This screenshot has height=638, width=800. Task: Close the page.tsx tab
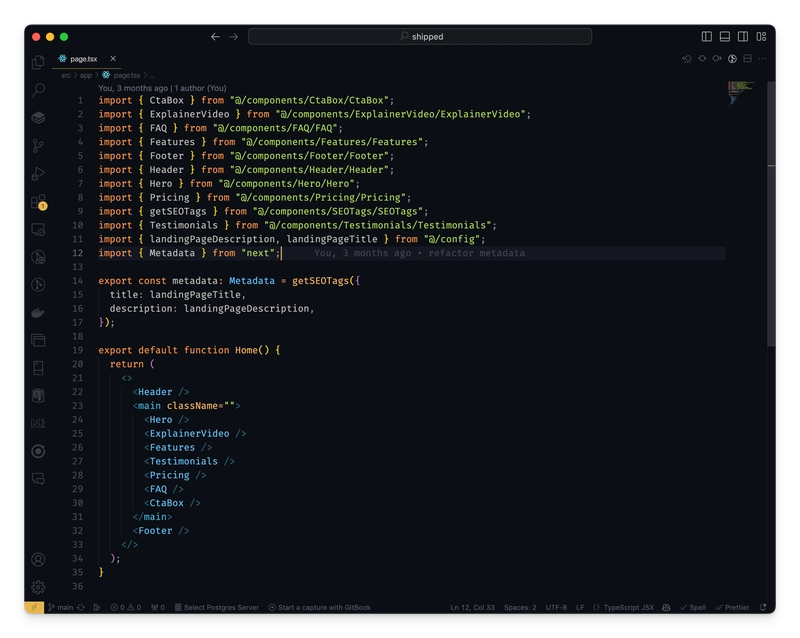113,59
